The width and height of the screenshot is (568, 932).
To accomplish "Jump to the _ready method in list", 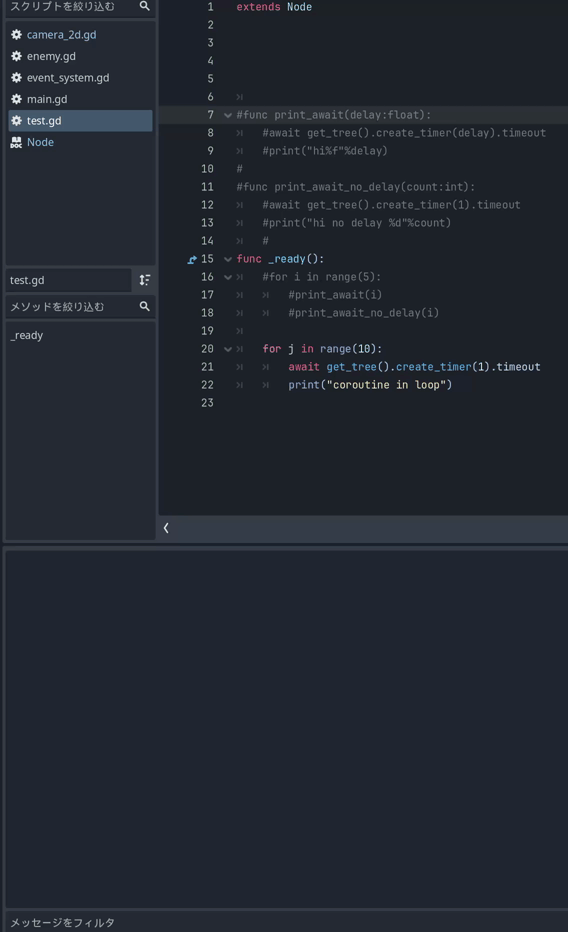I will point(27,335).
